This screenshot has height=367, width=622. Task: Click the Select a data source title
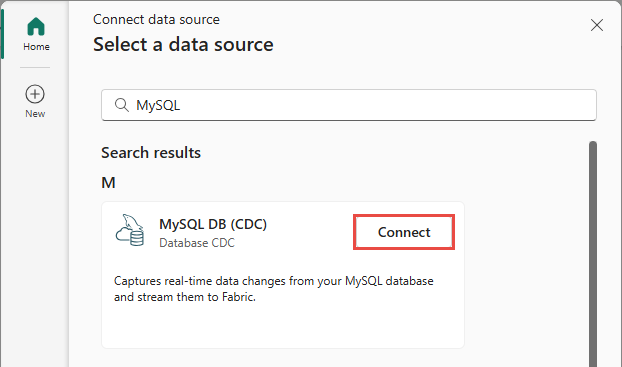coord(183,44)
